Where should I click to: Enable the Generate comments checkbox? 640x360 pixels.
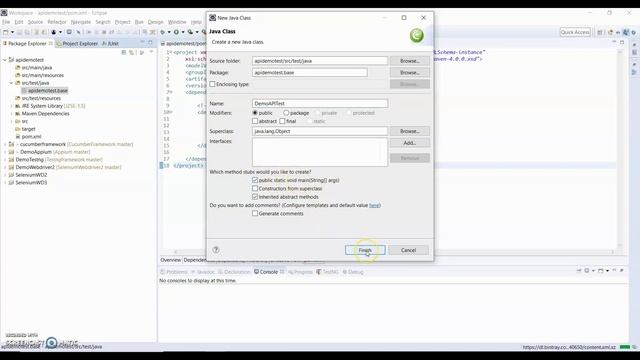click(x=255, y=213)
